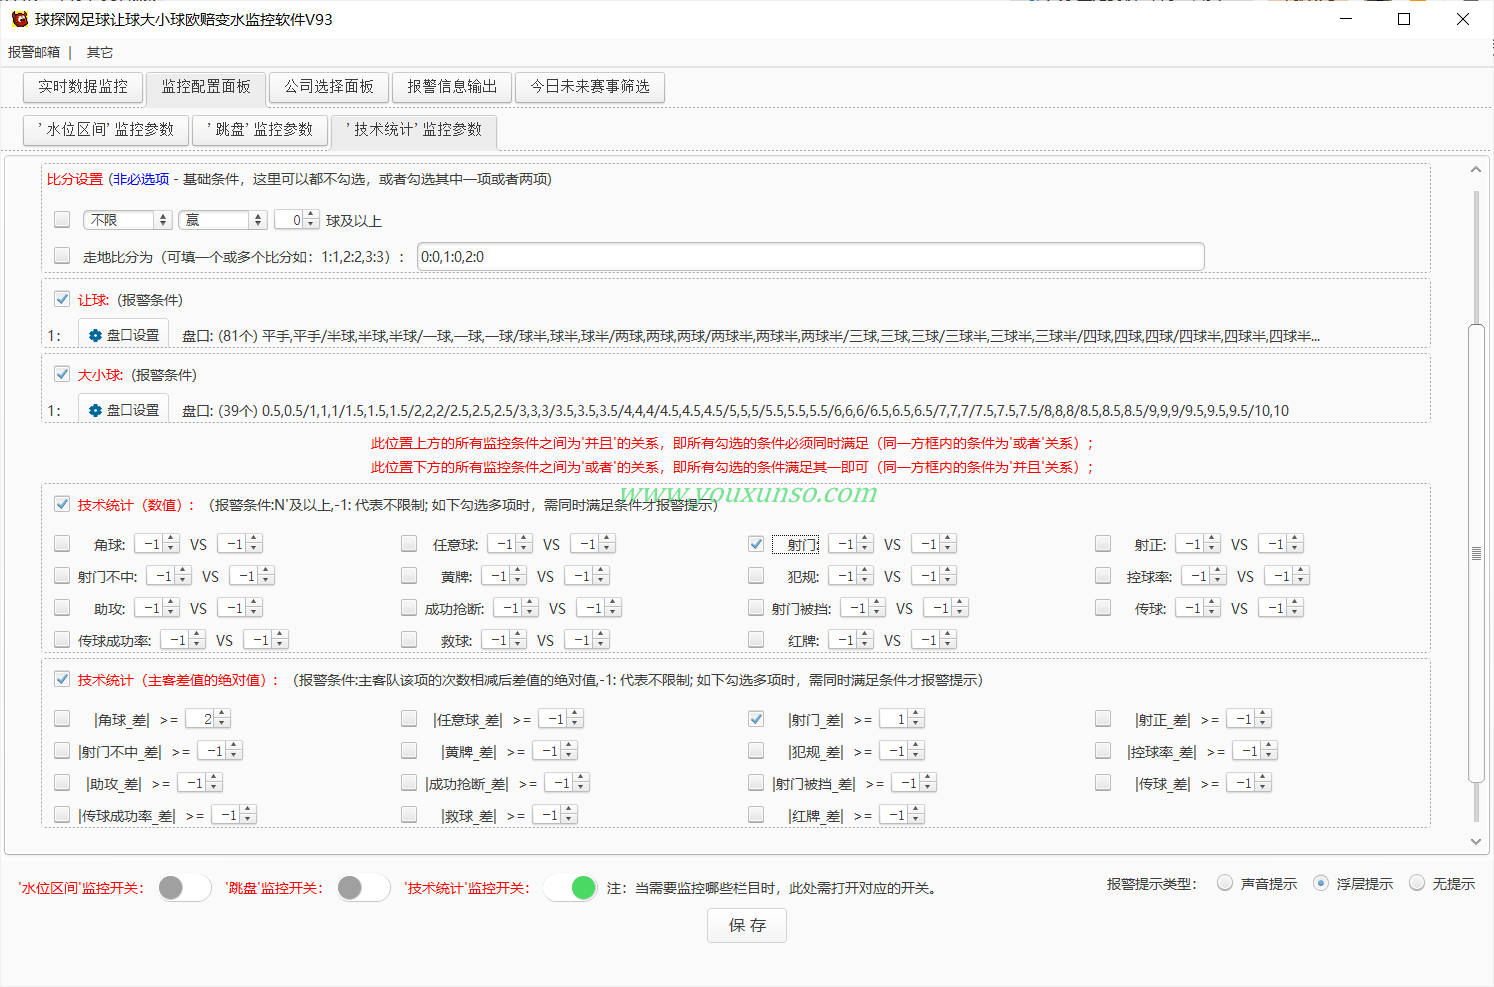1494x987 pixels.
Task: Click the panel scrollbar up arrow
Action: click(1476, 170)
